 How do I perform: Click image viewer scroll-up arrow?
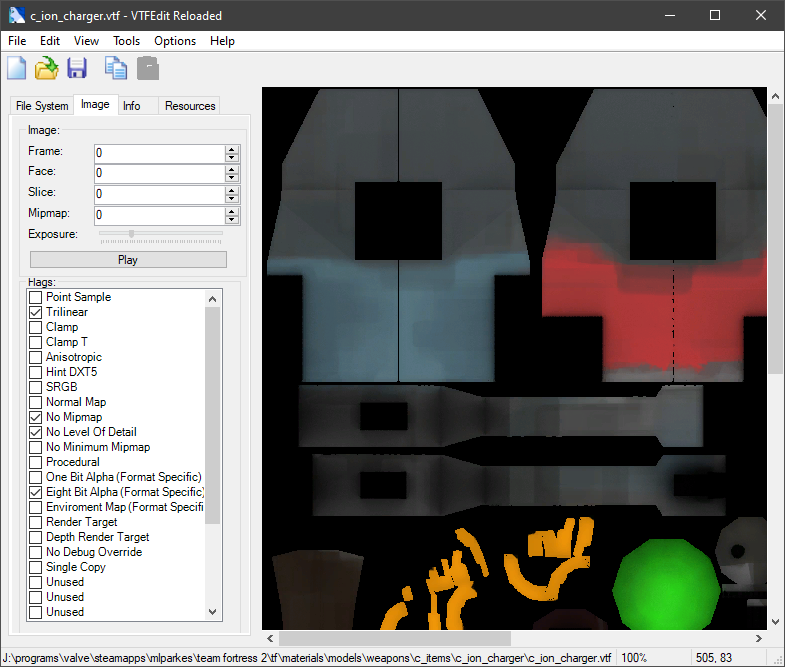click(775, 96)
